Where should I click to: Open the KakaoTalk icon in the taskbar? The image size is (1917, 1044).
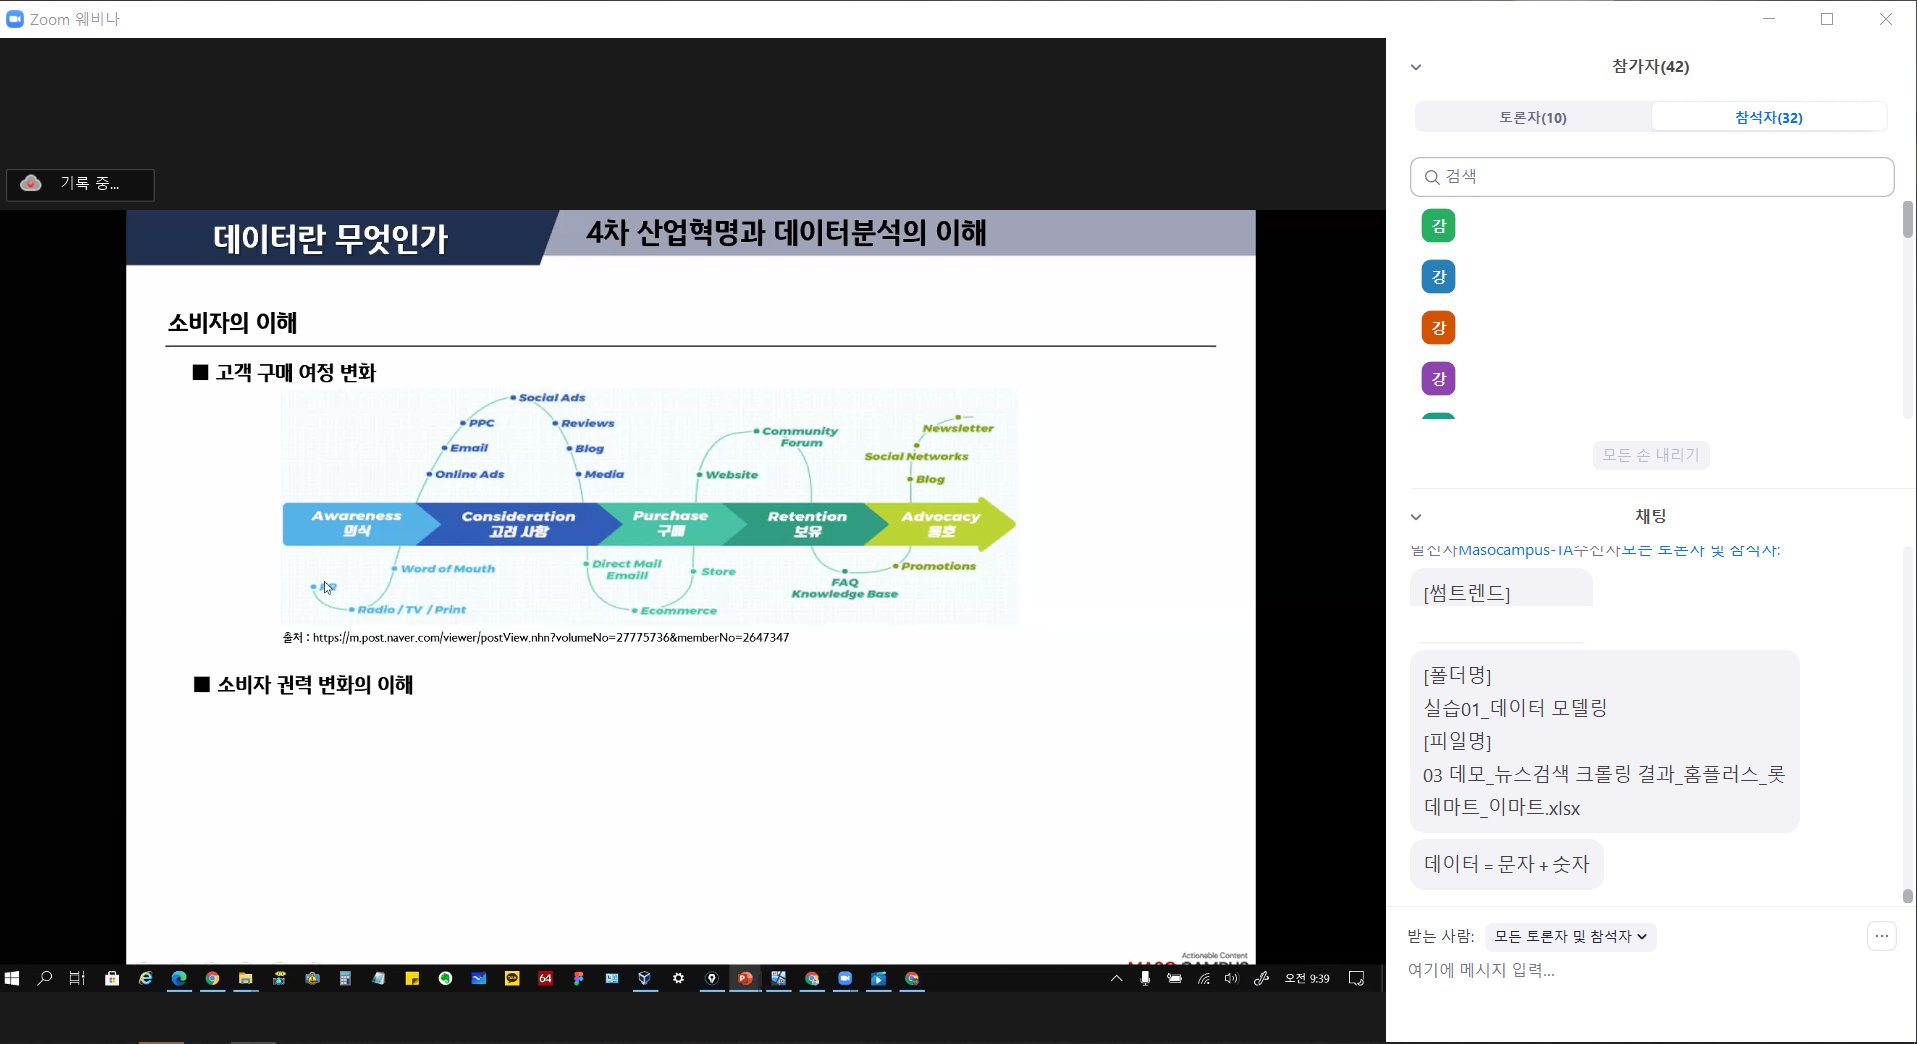pyautogui.click(x=512, y=979)
